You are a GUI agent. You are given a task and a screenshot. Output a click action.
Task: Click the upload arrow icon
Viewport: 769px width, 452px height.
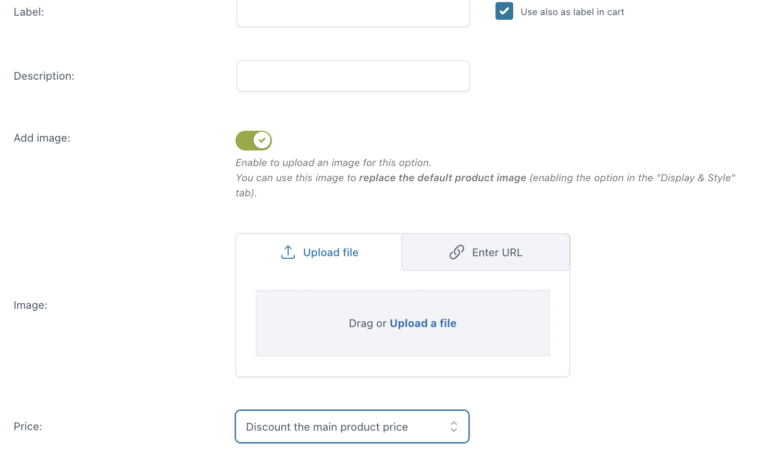click(288, 252)
